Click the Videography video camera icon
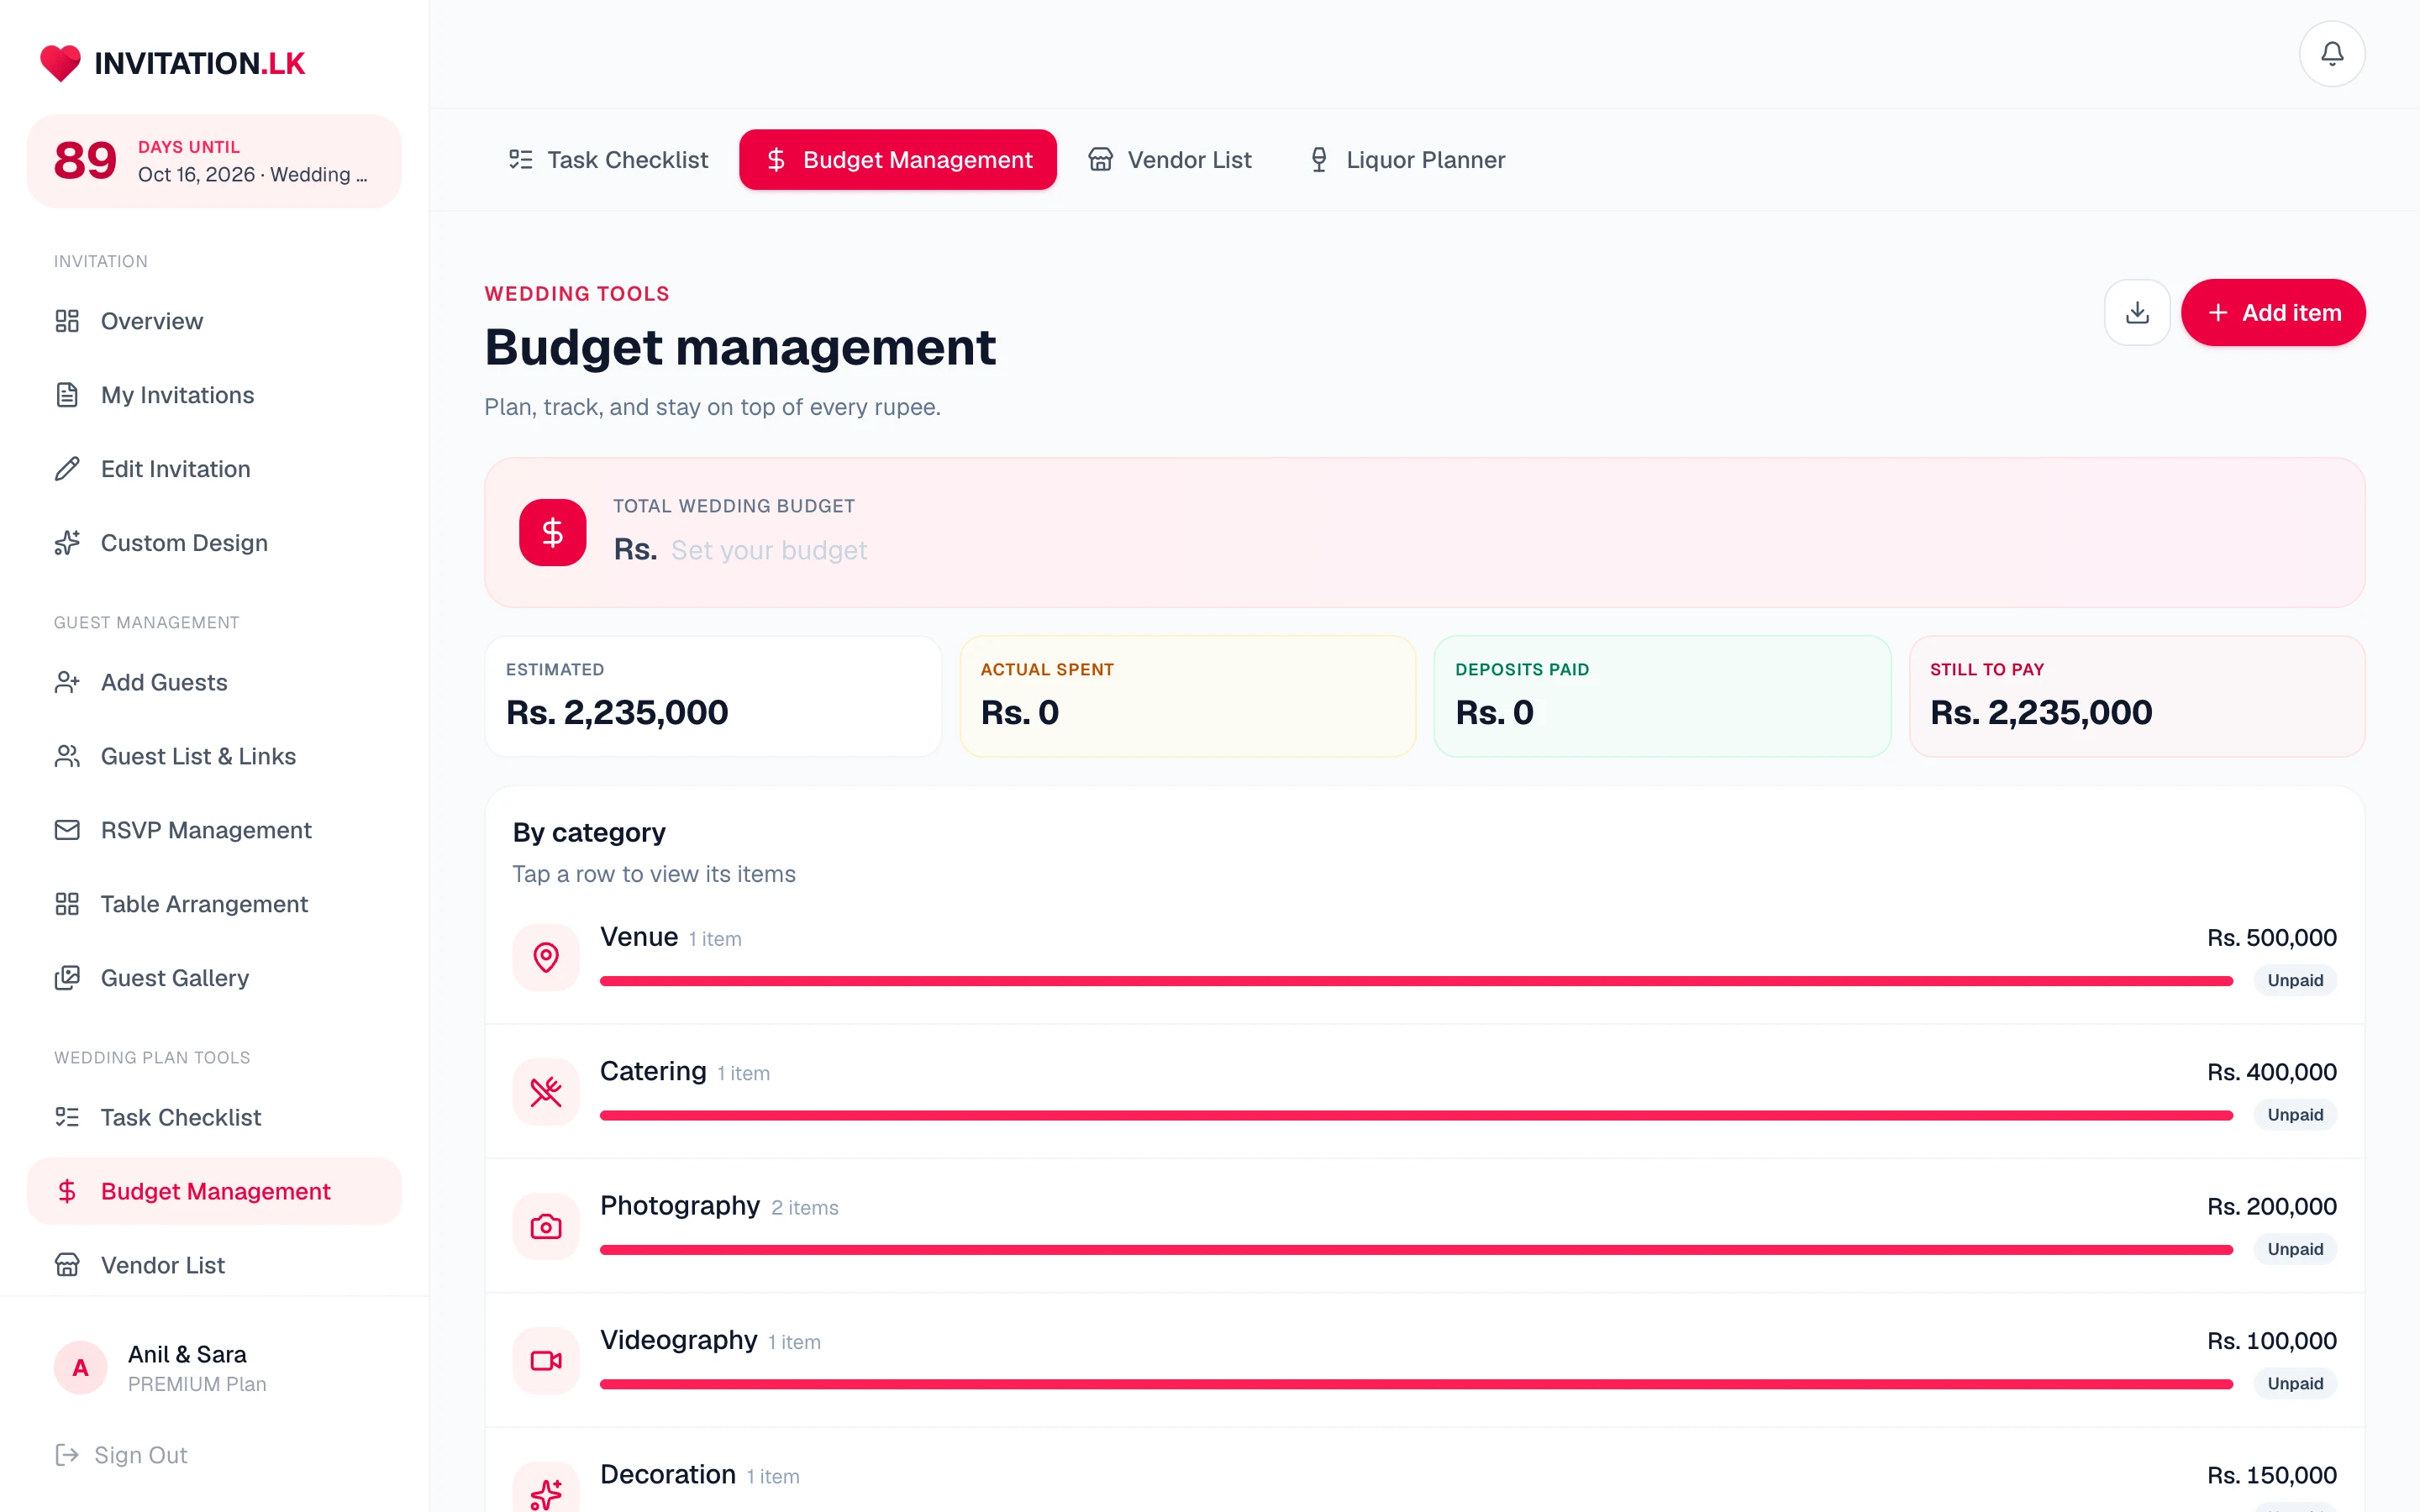 (546, 1360)
